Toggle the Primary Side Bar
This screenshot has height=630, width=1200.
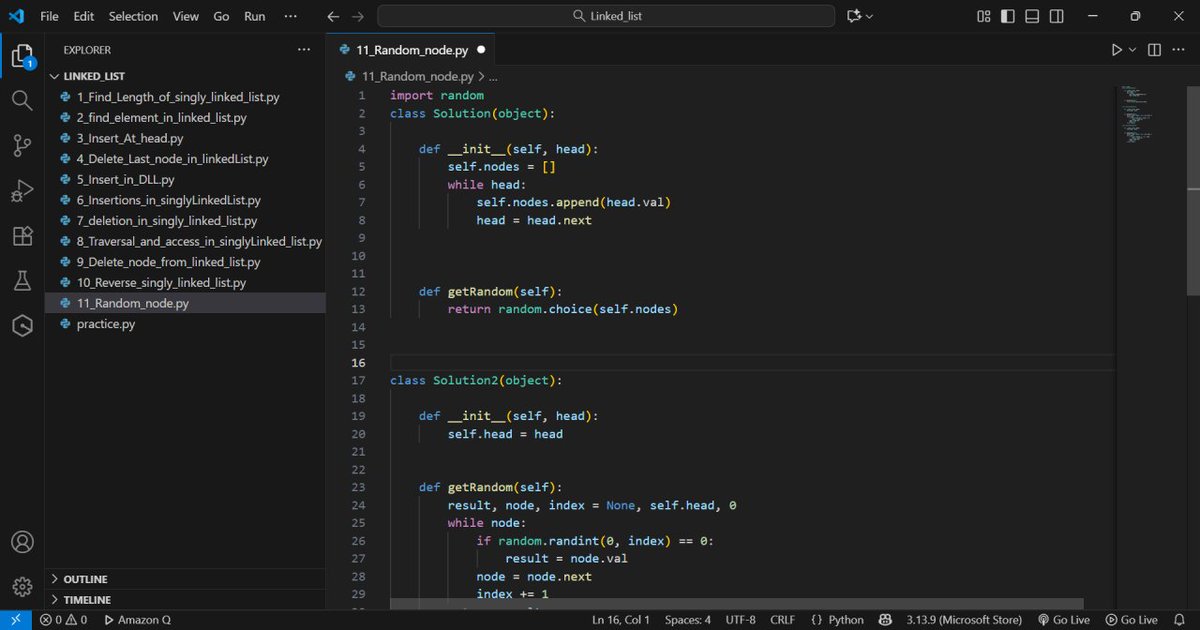[1008, 16]
